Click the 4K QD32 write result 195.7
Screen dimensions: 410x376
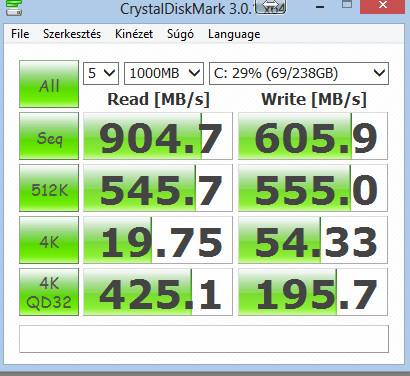[313, 292]
